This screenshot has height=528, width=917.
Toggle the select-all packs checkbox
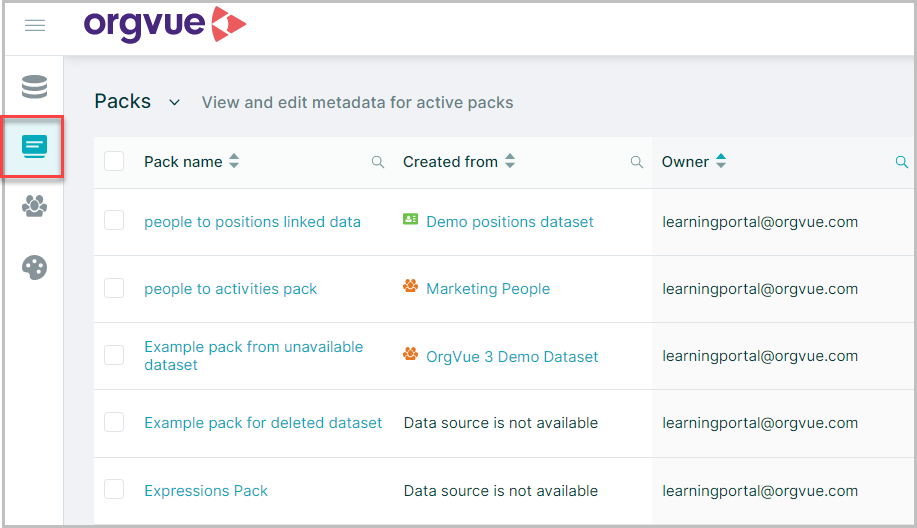click(x=114, y=161)
